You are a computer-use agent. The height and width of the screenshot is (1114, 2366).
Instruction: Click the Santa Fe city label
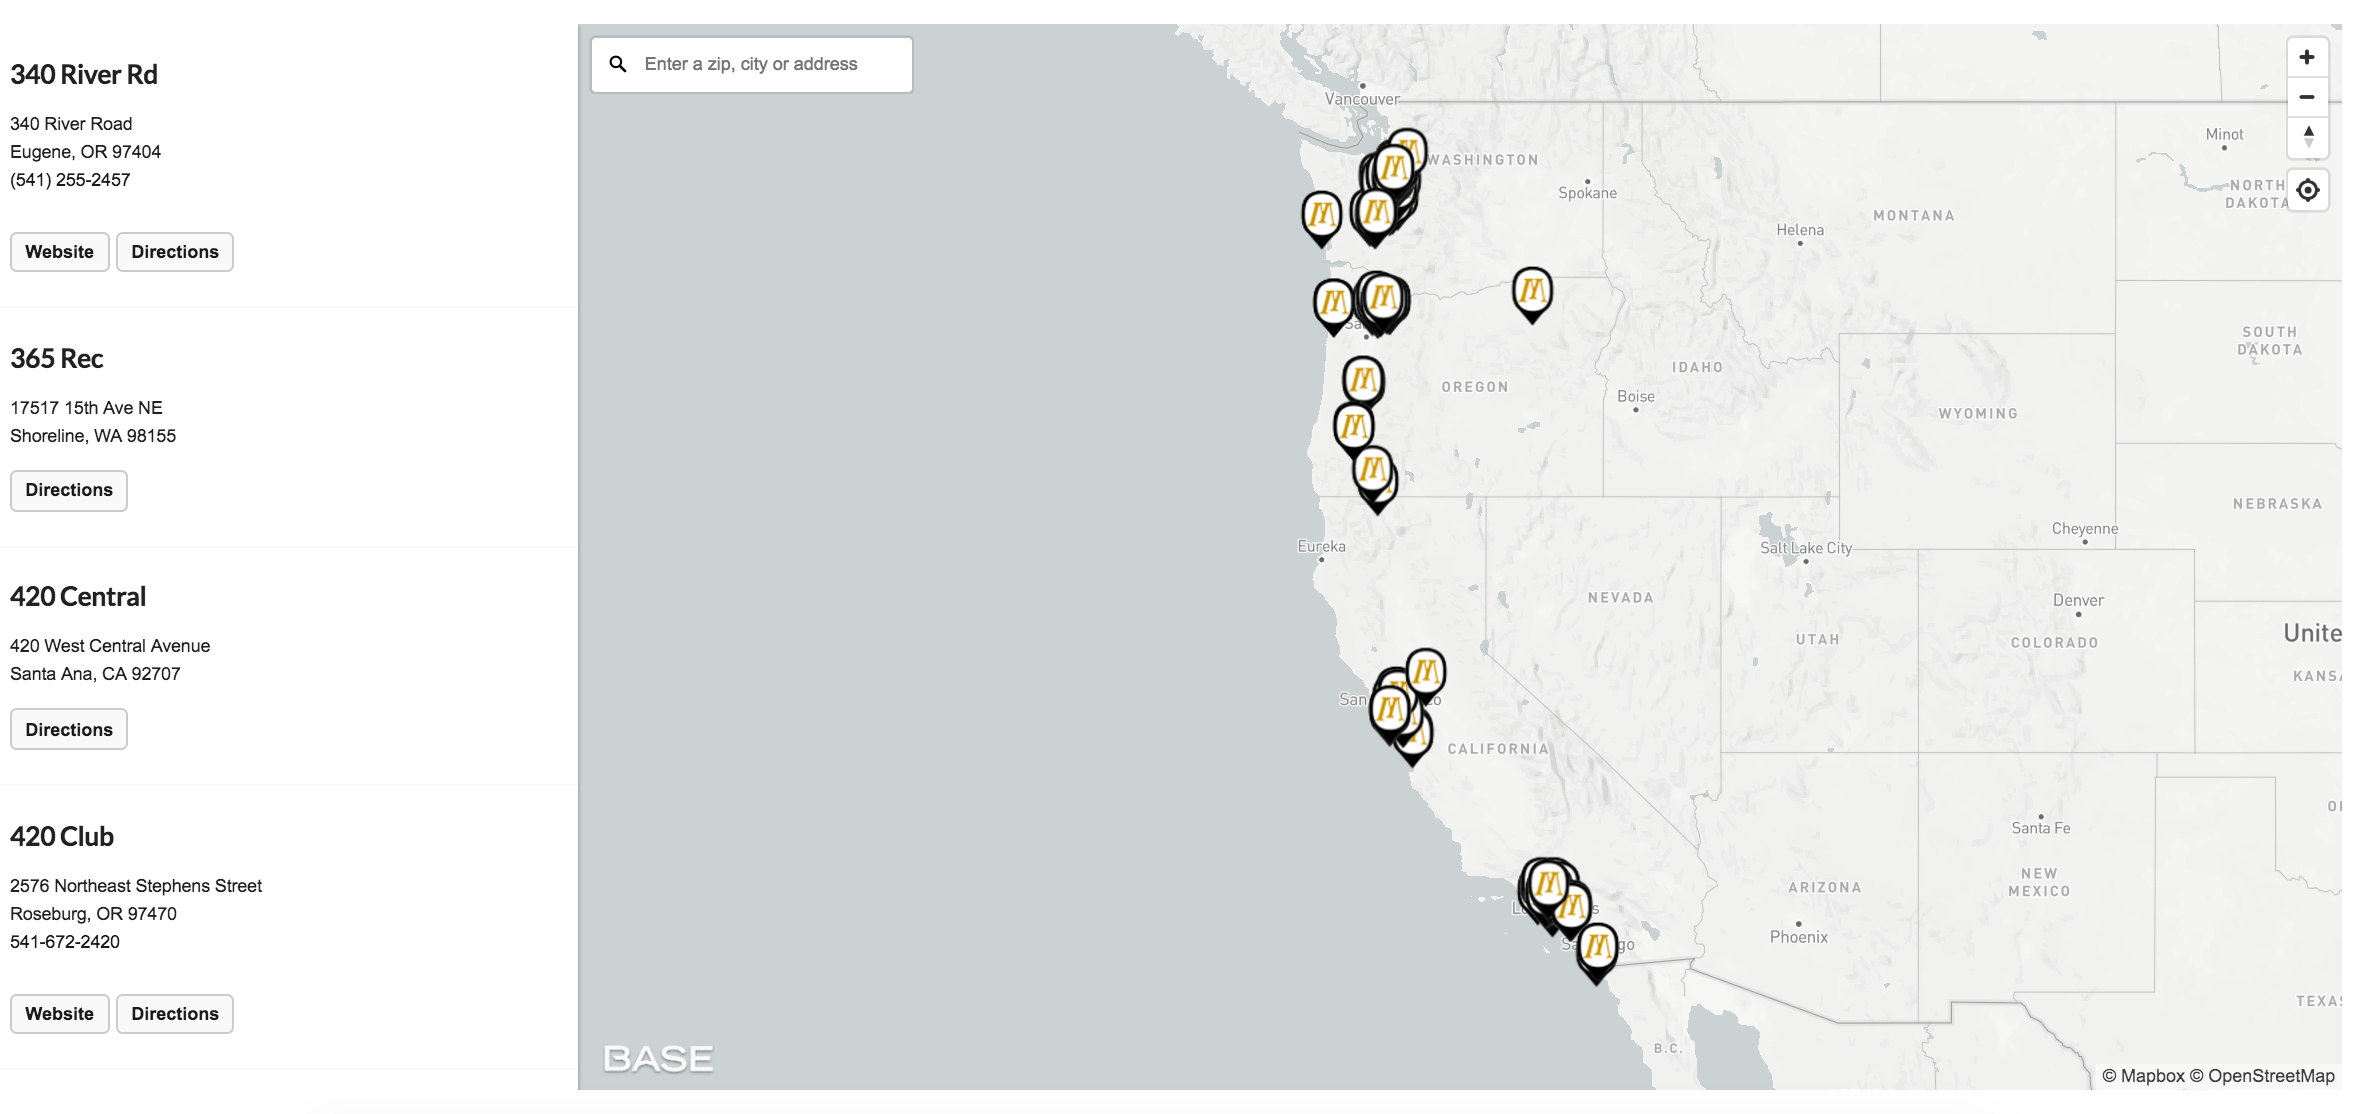2041,828
